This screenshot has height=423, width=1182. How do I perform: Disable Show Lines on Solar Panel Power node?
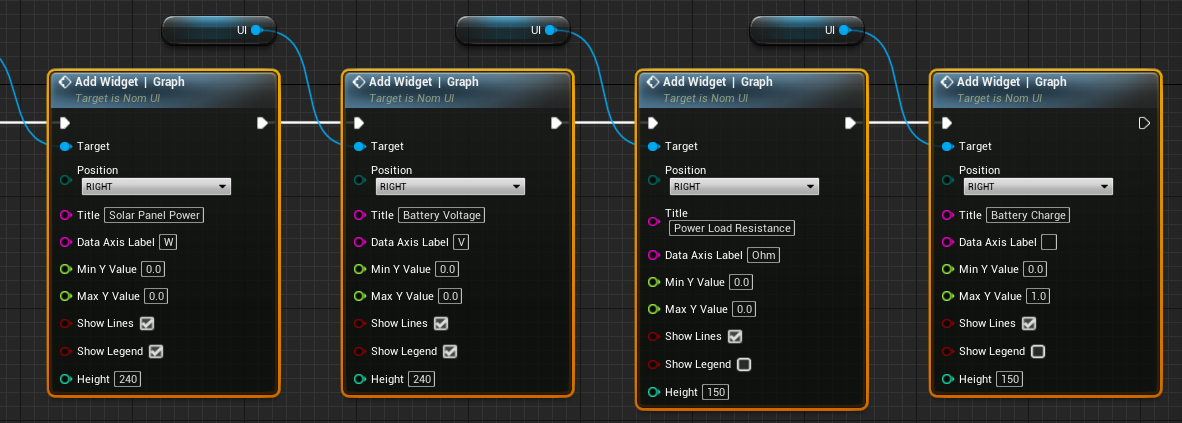coord(147,323)
